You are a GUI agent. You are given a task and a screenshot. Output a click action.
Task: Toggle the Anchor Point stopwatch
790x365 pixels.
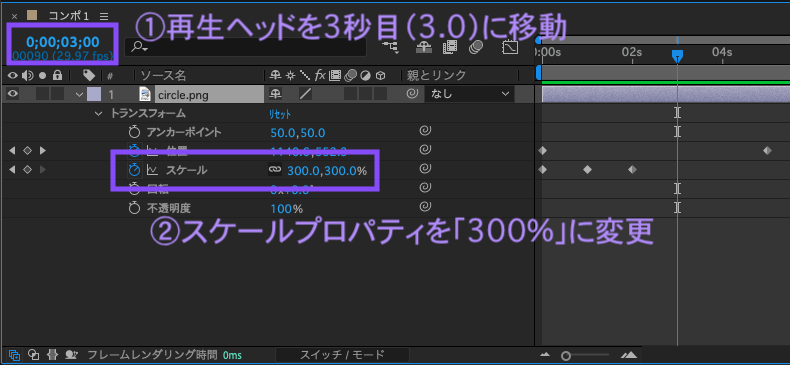(x=134, y=133)
